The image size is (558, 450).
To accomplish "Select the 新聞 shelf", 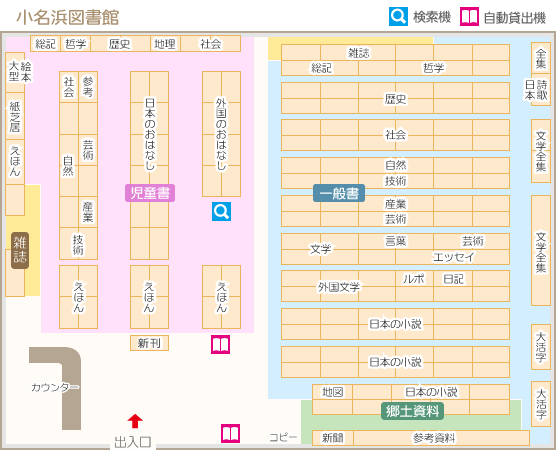I will click(x=333, y=438).
